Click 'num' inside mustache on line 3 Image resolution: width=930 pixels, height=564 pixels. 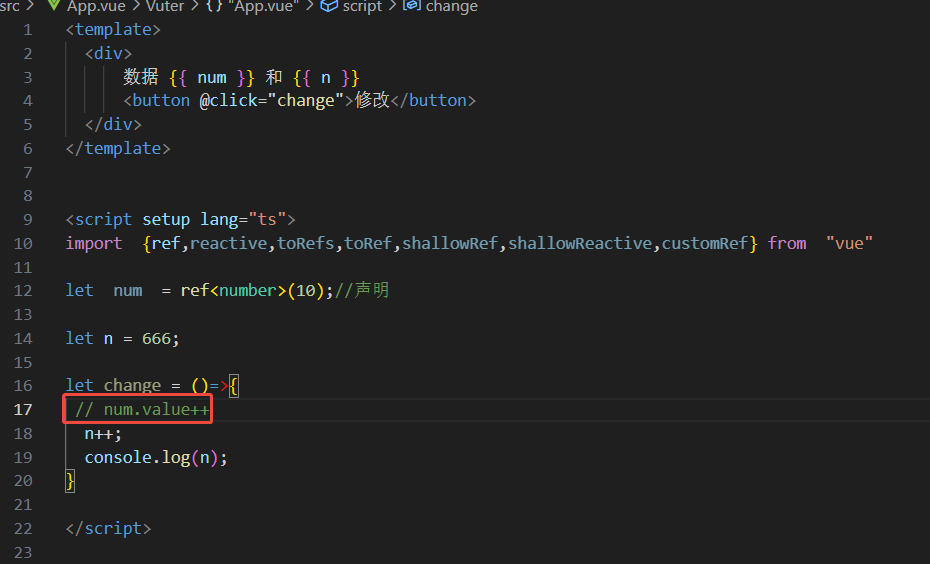[x=212, y=78]
